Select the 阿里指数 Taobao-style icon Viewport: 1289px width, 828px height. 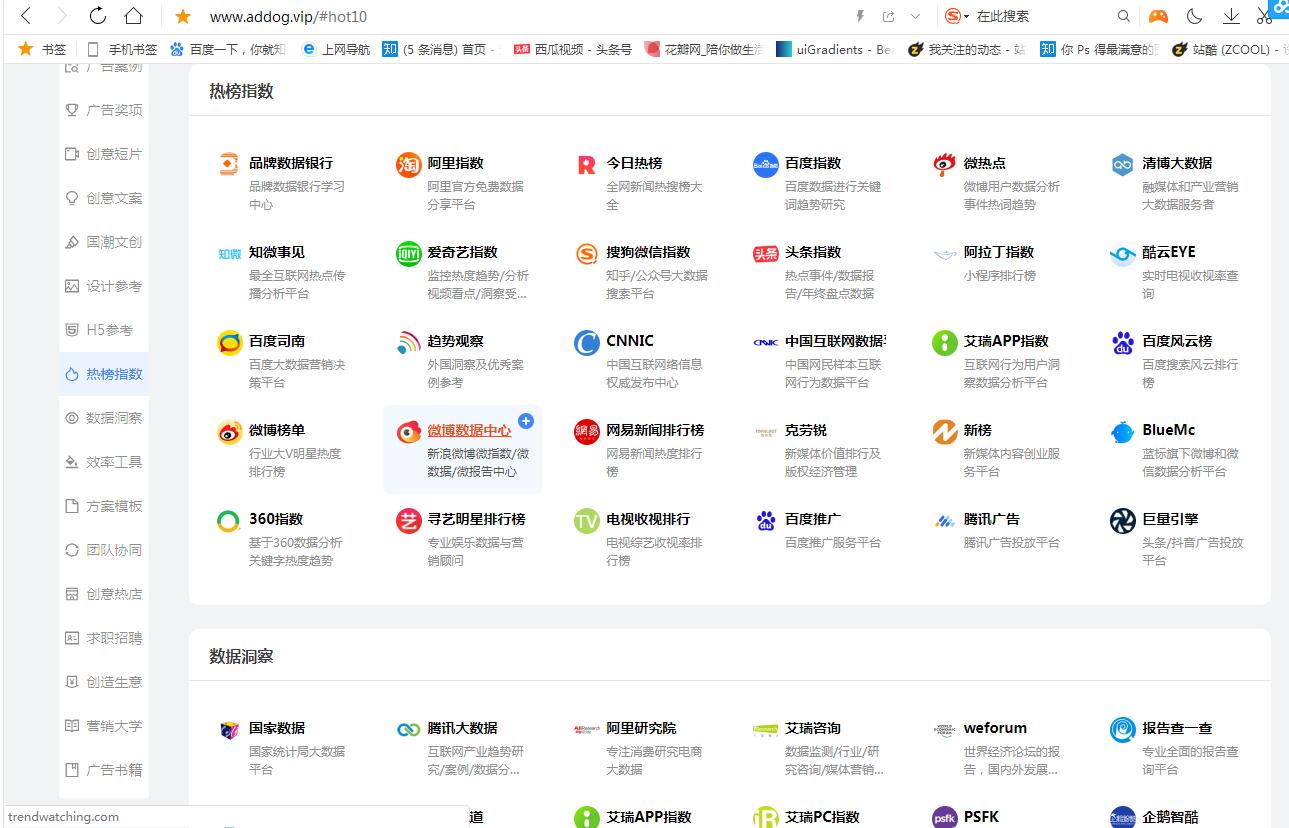click(408, 164)
